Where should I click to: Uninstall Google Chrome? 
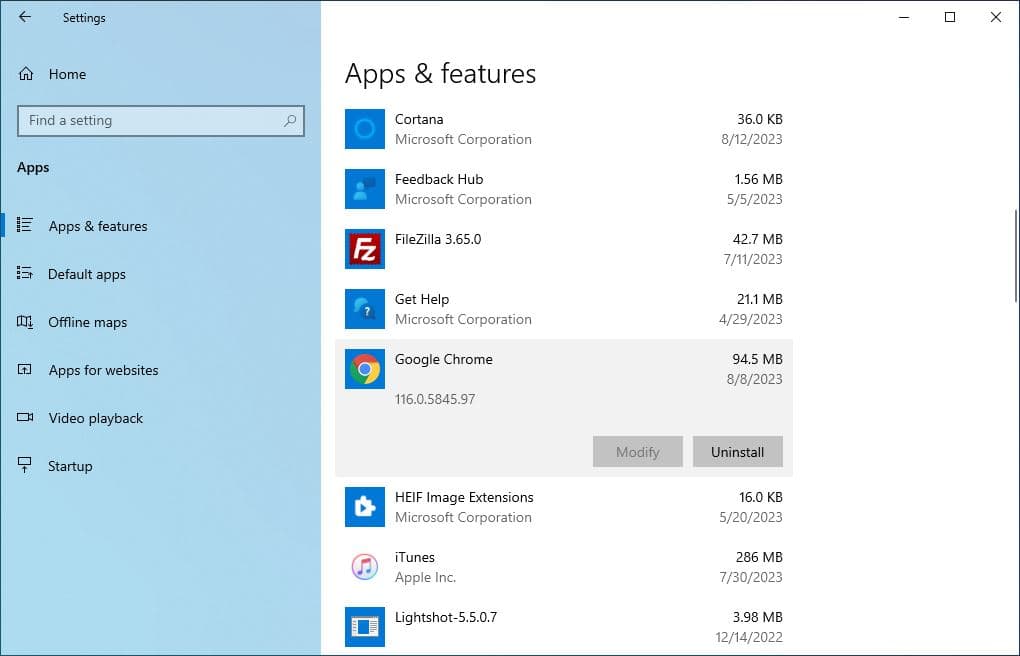[x=738, y=452]
